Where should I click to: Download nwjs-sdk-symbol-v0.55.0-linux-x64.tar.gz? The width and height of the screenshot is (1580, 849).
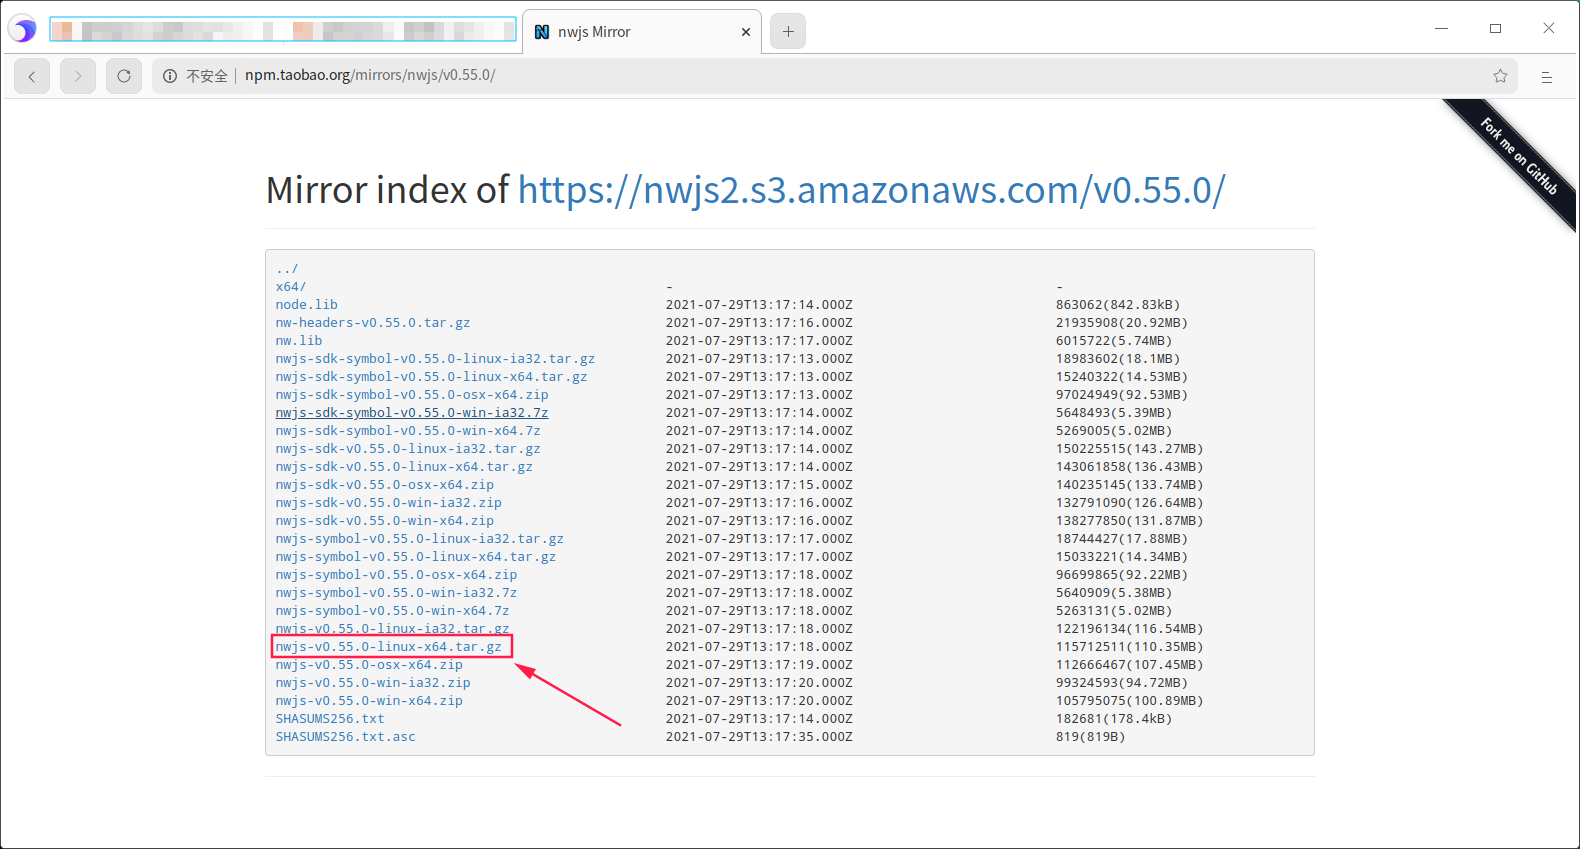point(431,376)
